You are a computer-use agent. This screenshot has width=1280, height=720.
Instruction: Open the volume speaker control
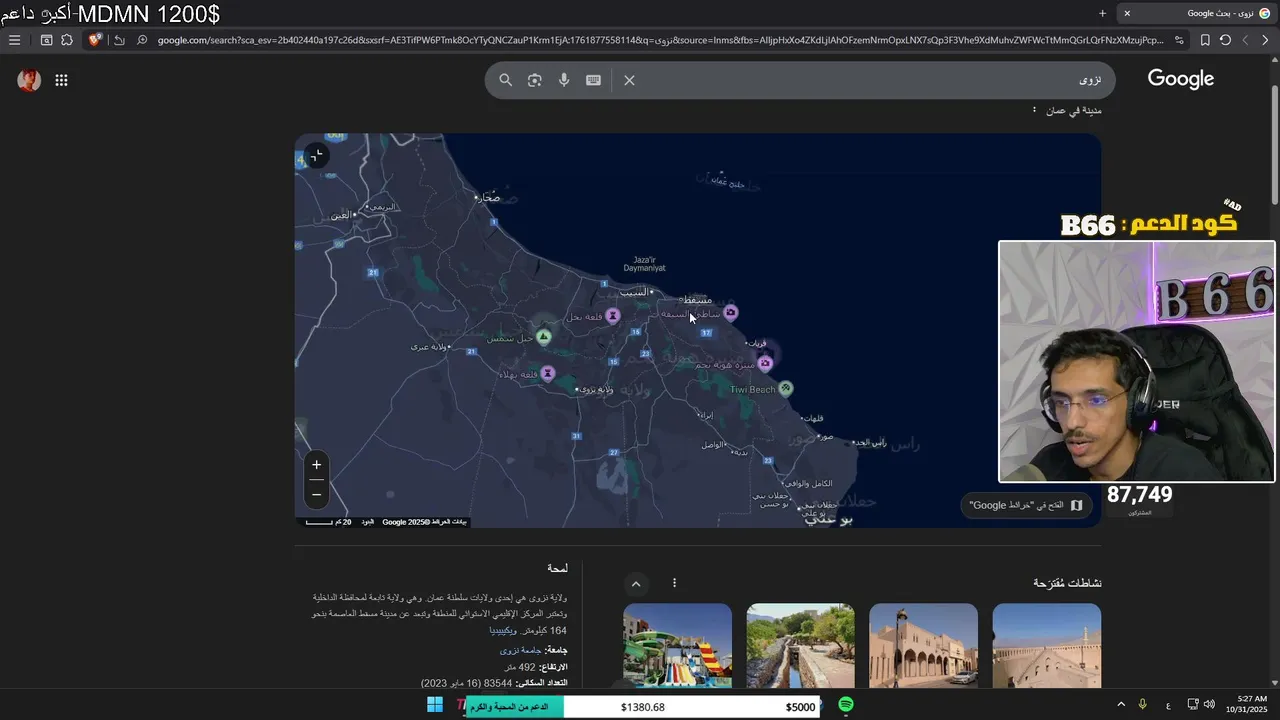click(1209, 705)
